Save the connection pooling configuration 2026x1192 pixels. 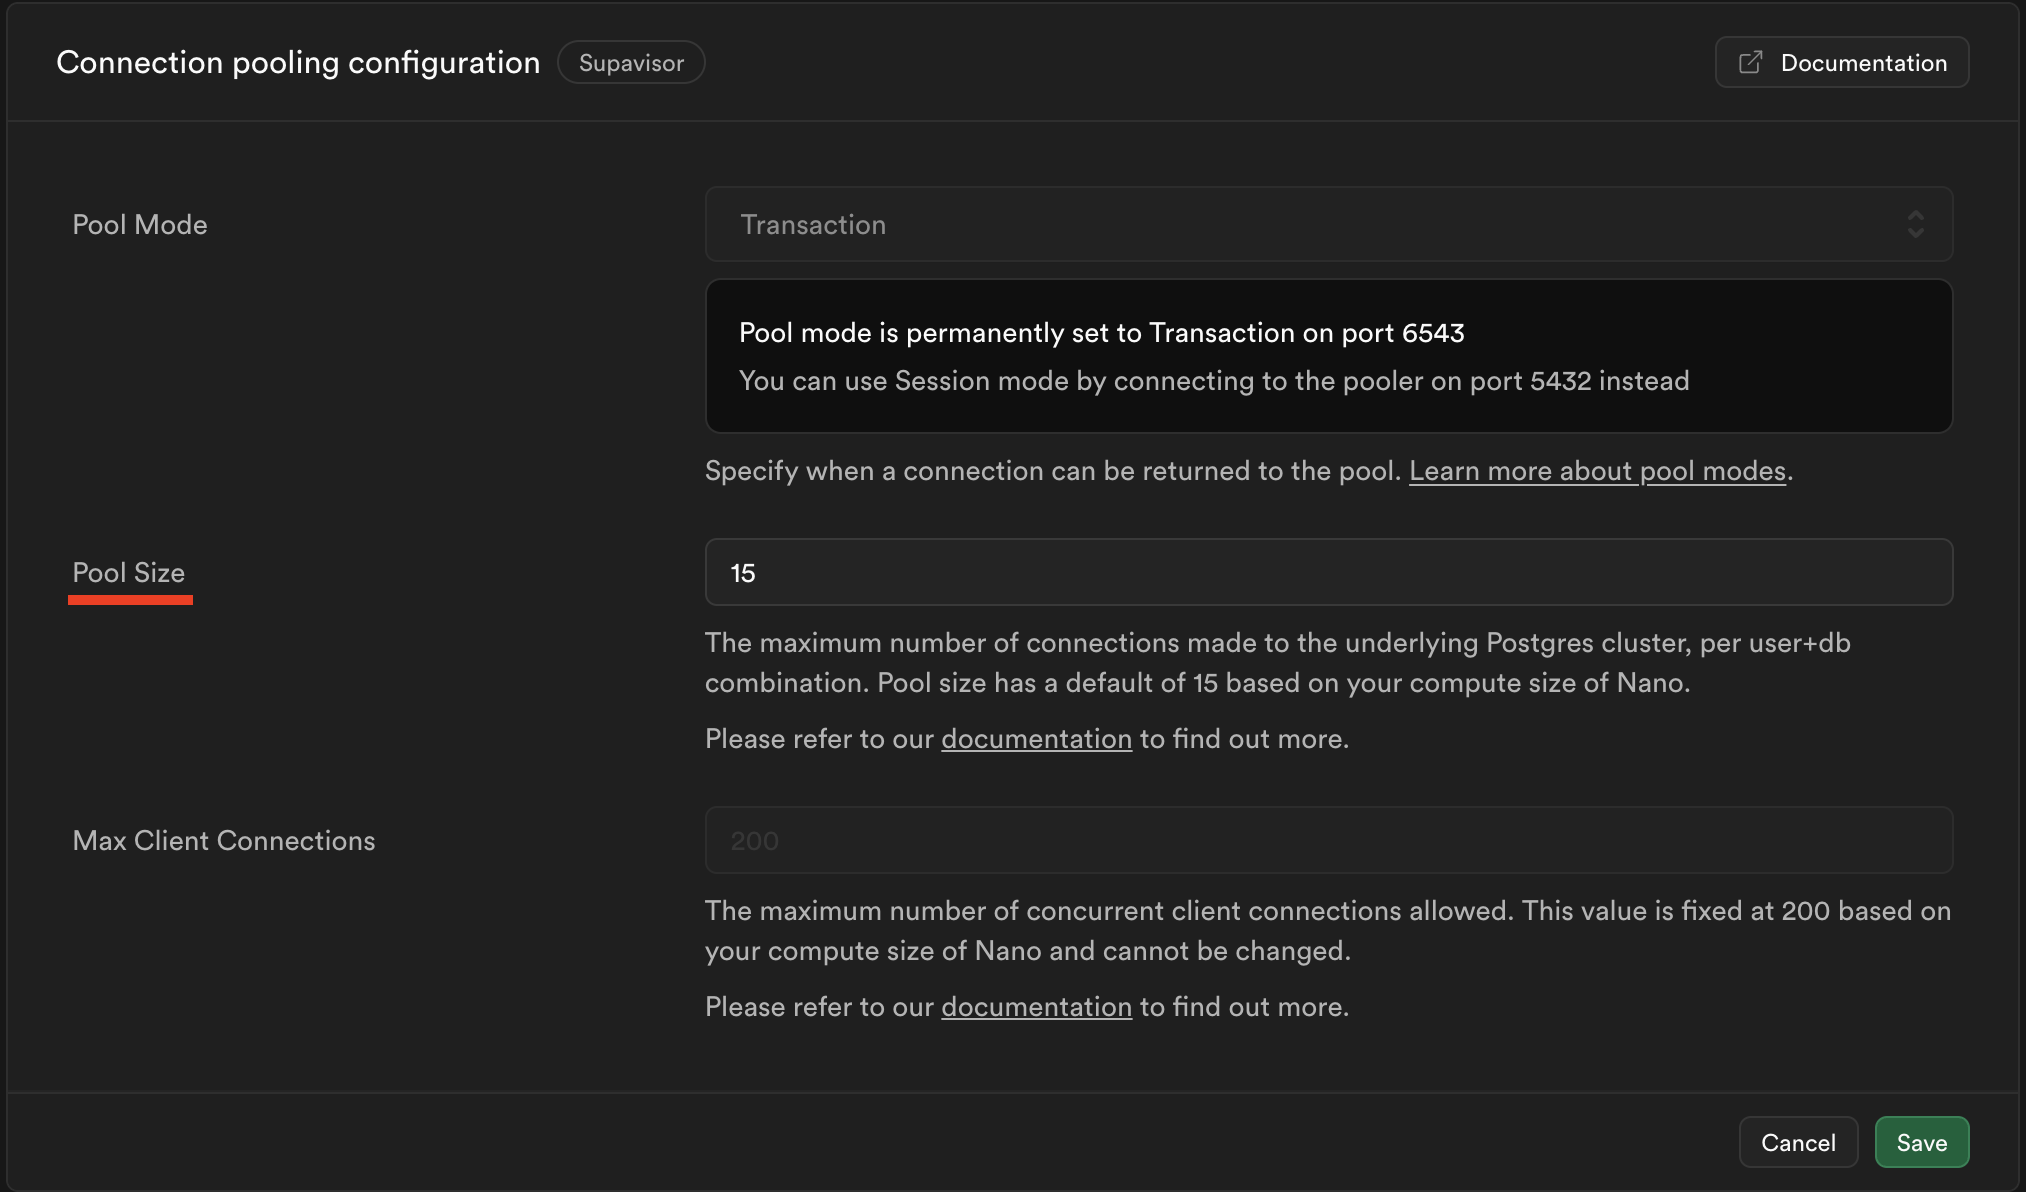(1921, 1142)
